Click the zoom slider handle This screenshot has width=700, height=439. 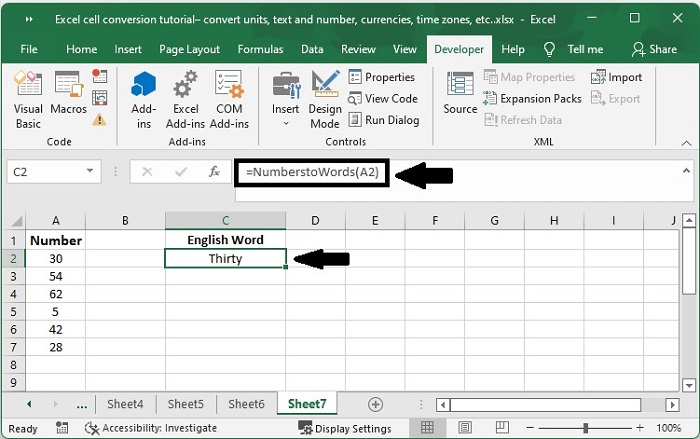click(x=585, y=428)
